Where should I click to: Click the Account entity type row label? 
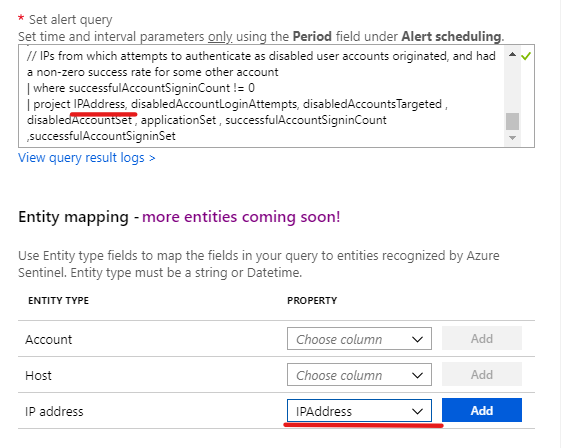tap(49, 339)
